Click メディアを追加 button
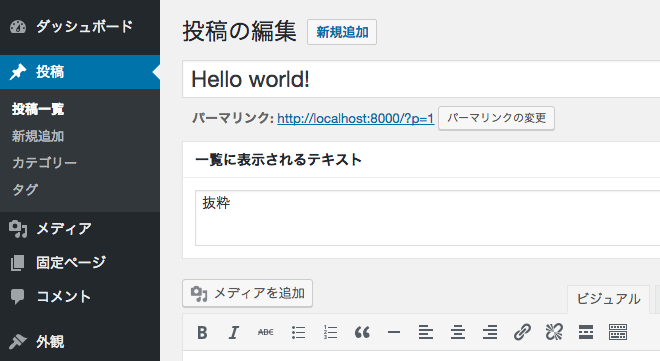Viewport: 660px width, 361px height. coord(248,293)
